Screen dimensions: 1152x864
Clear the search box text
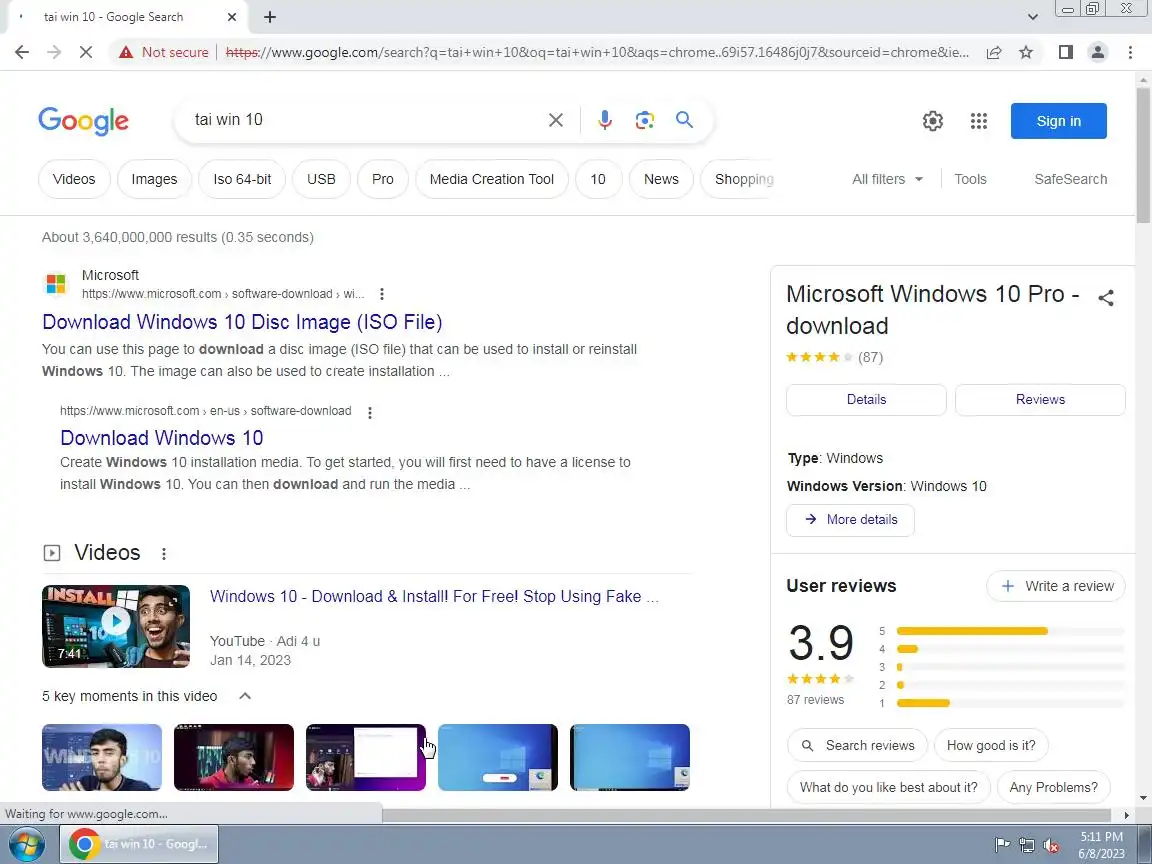(x=556, y=120)
